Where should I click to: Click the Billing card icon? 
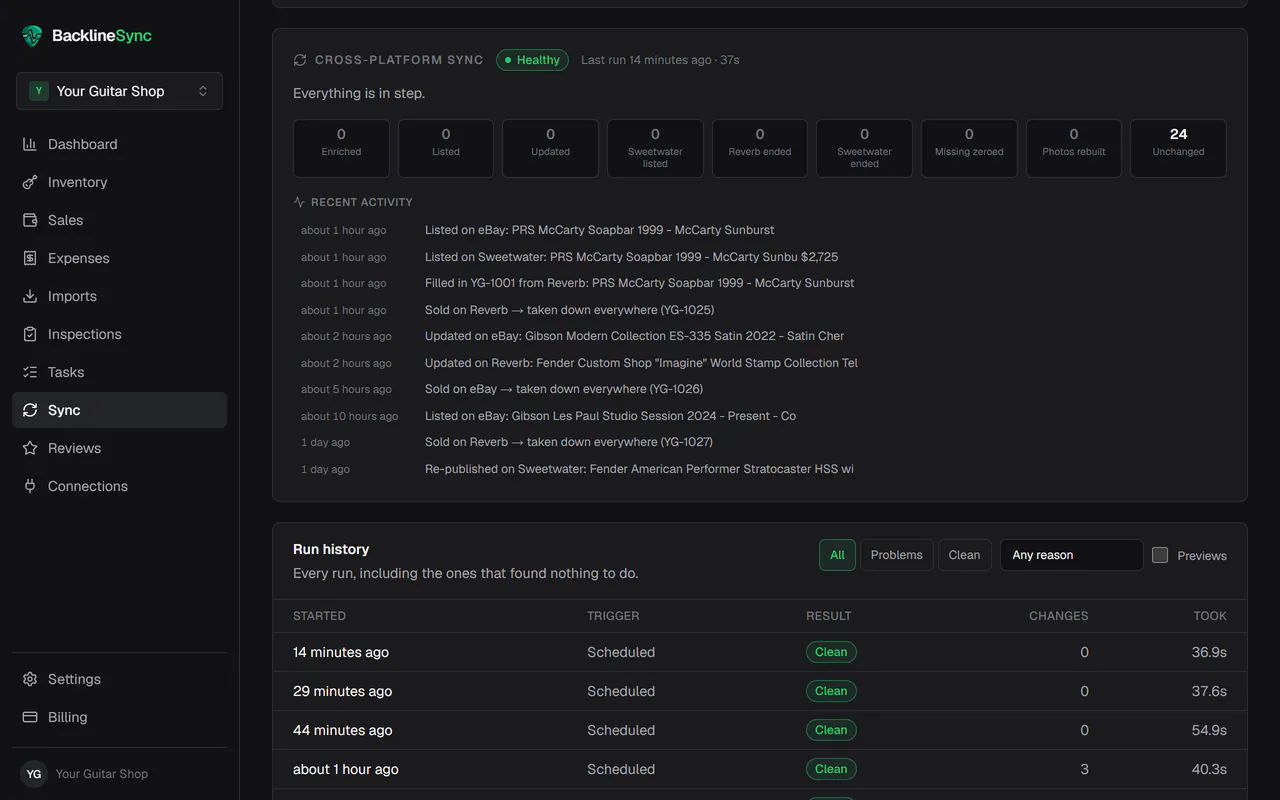click(30, 717)
